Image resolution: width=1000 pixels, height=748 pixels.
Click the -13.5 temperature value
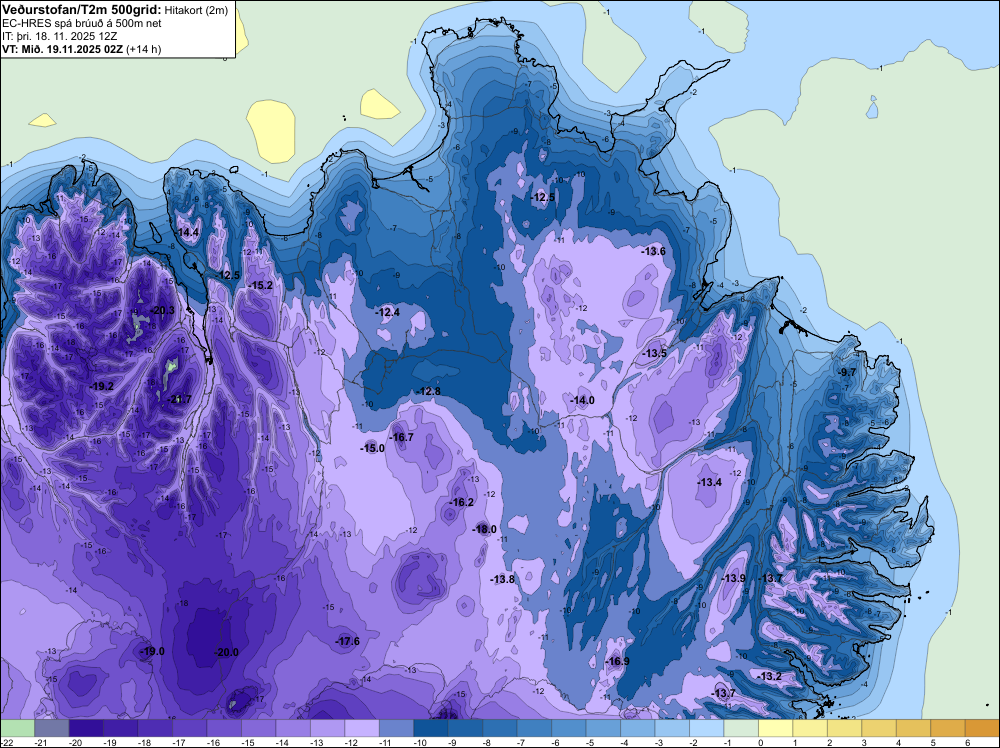point(654,353)
